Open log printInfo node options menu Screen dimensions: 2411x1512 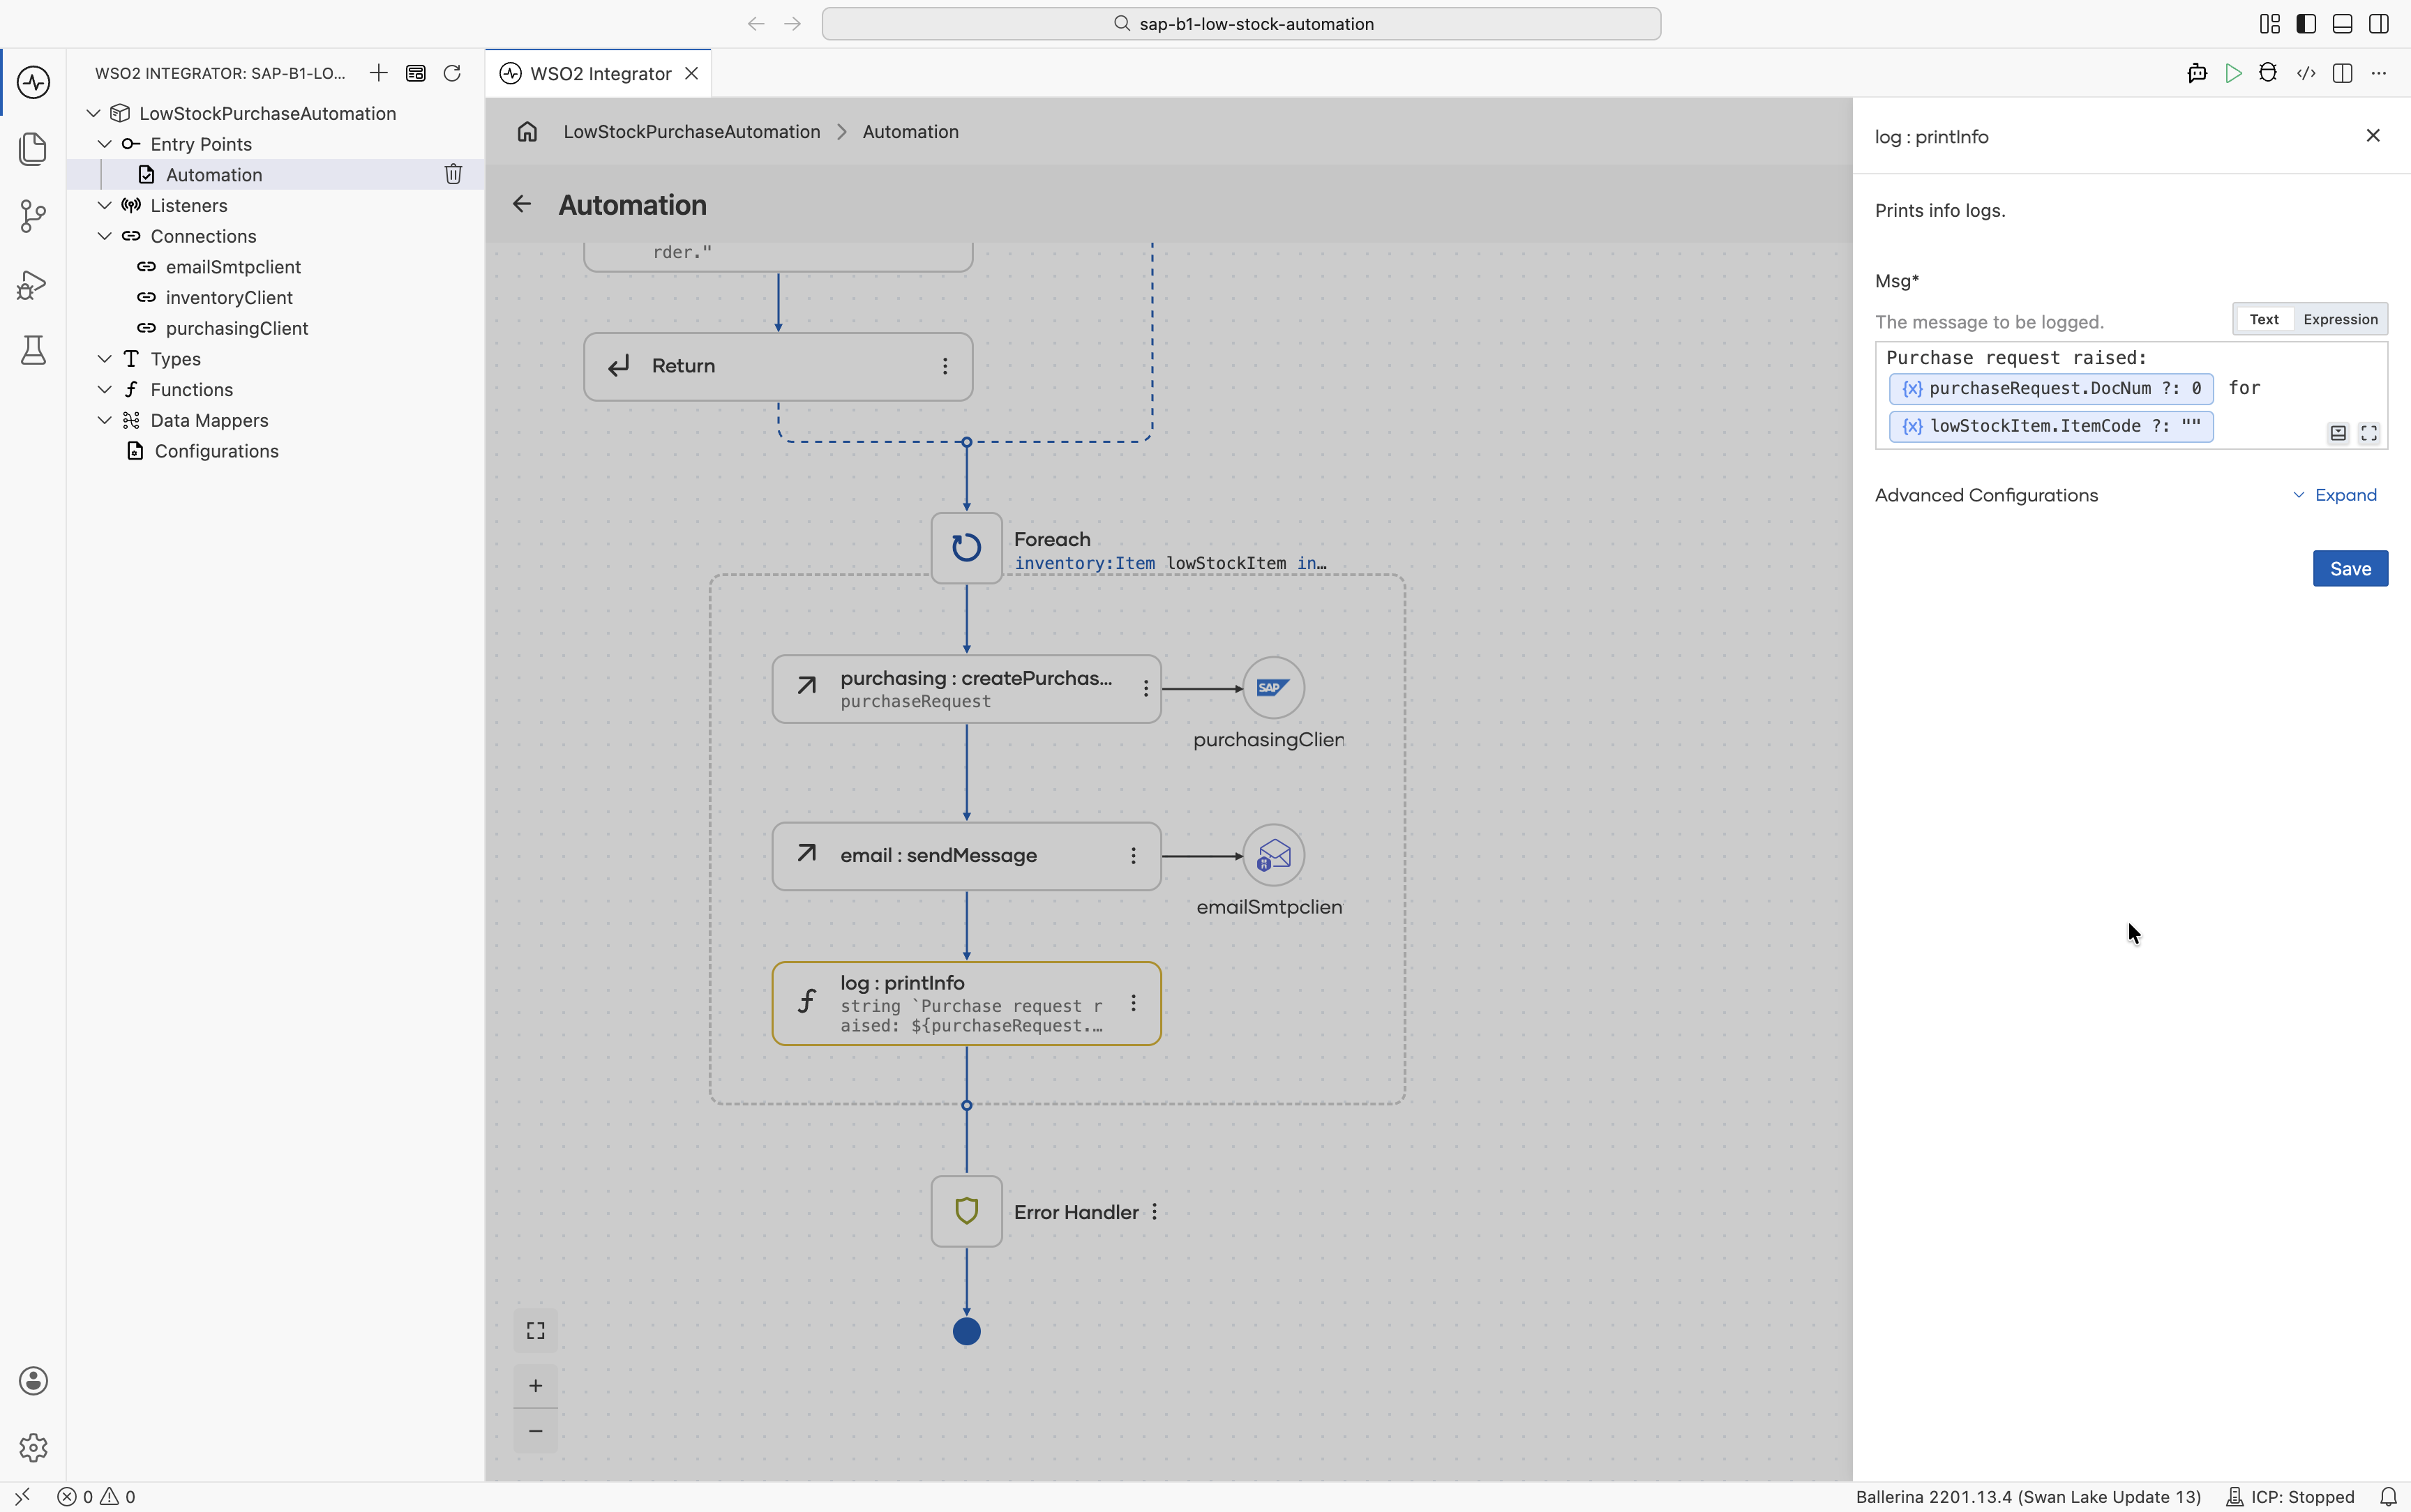point(1133,1003)
